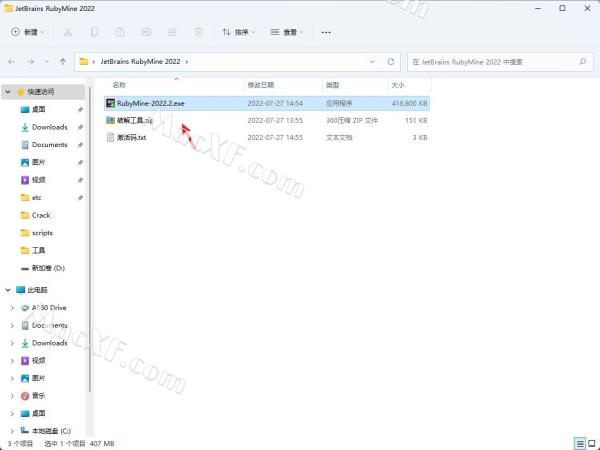Select RubyMine-2022.2.exe file
The width and height of the screenshot is (600, 450).
coord(267,103)
